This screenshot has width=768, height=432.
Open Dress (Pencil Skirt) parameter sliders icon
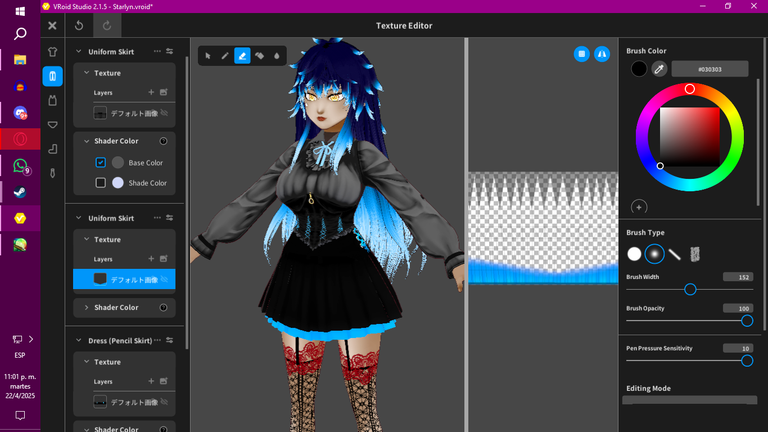(169, 340)
